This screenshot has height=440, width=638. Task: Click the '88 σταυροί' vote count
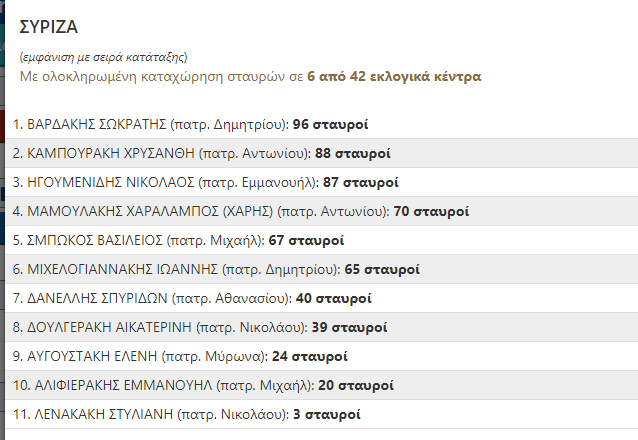click(353, 153)
